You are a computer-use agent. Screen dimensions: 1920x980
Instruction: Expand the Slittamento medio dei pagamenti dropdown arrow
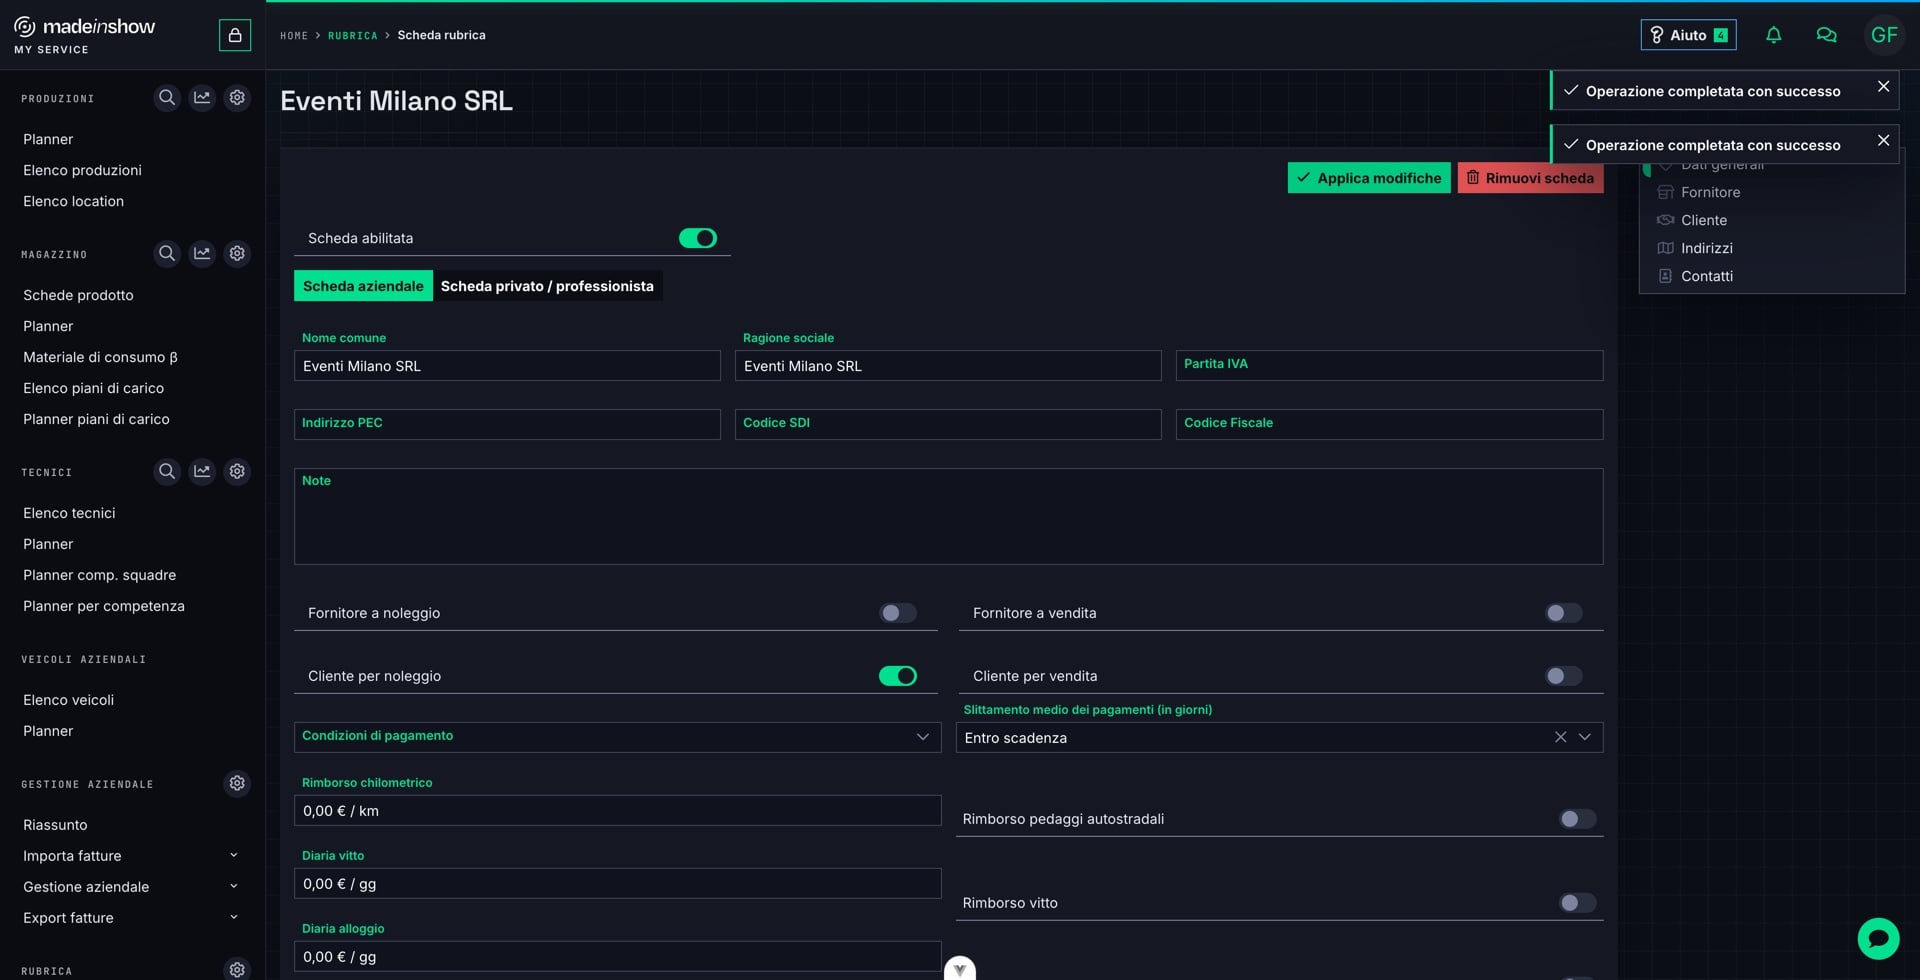tap(1585, 738)
